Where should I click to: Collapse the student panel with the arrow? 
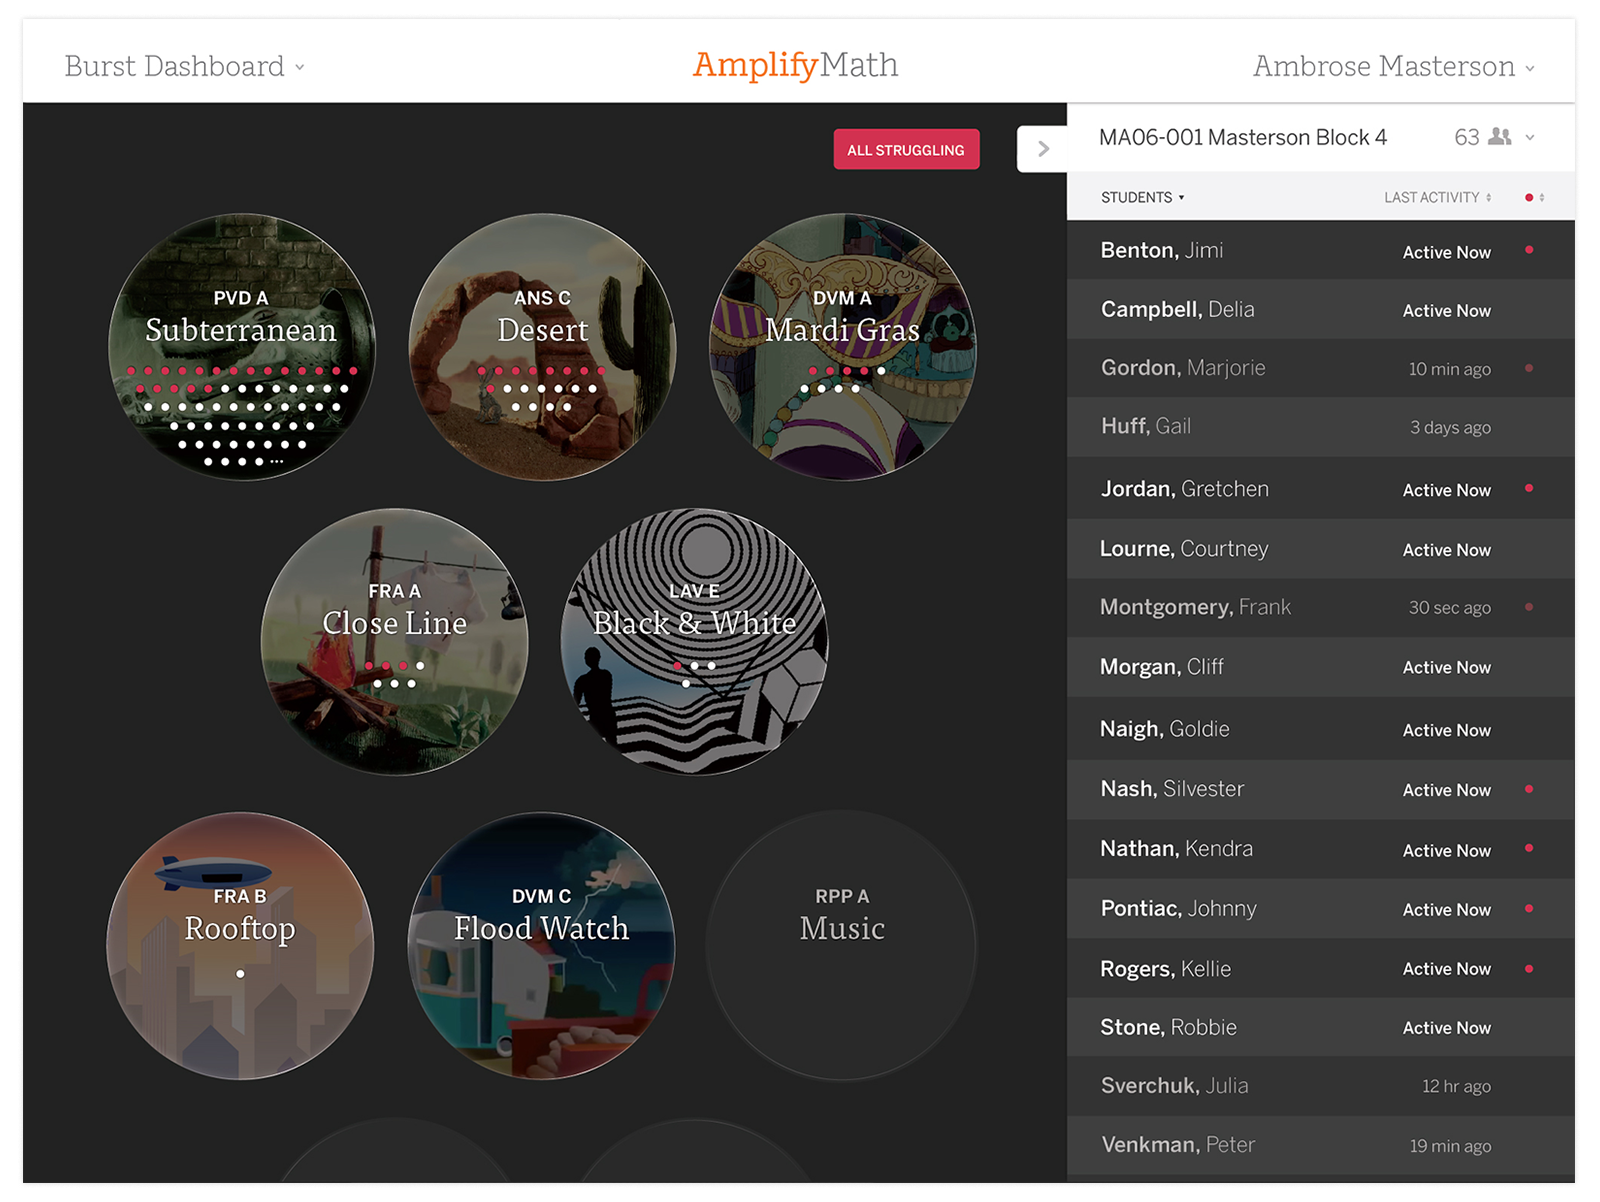pyautogui.click(x=1043, y=149)
